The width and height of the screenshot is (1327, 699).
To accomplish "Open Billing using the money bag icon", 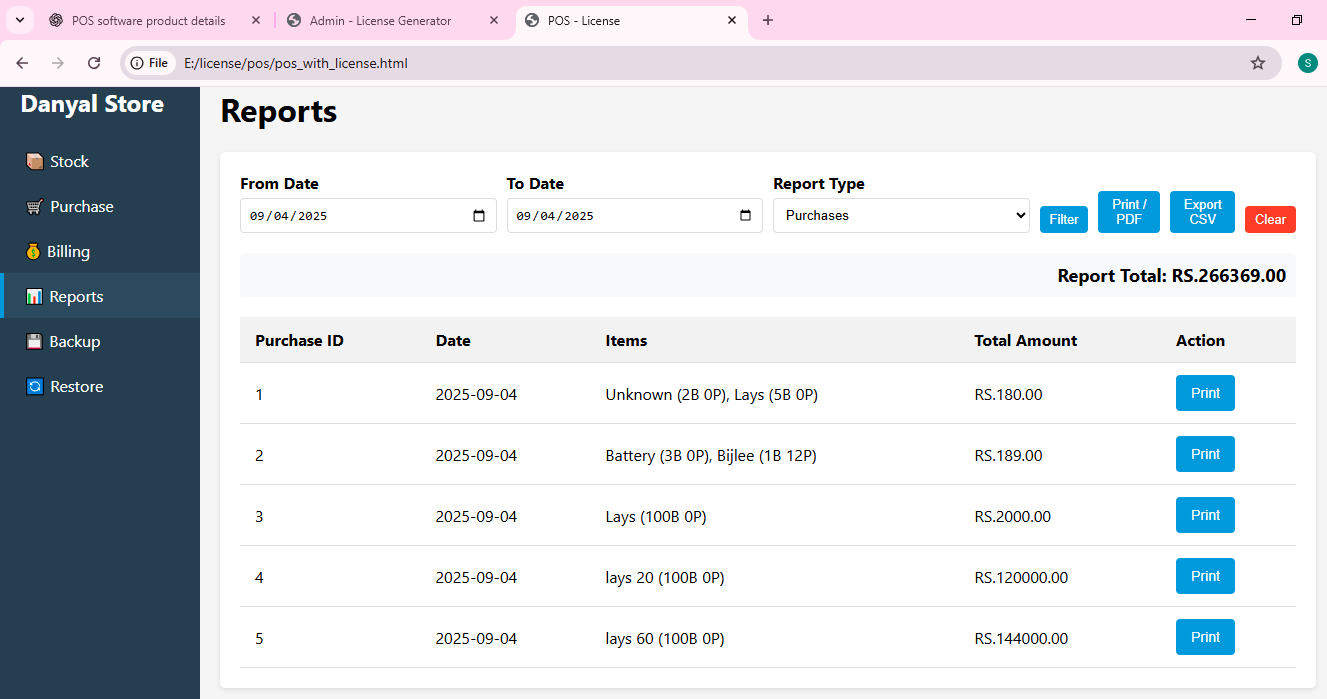I will pyautogui.click(x=32, y=251).
